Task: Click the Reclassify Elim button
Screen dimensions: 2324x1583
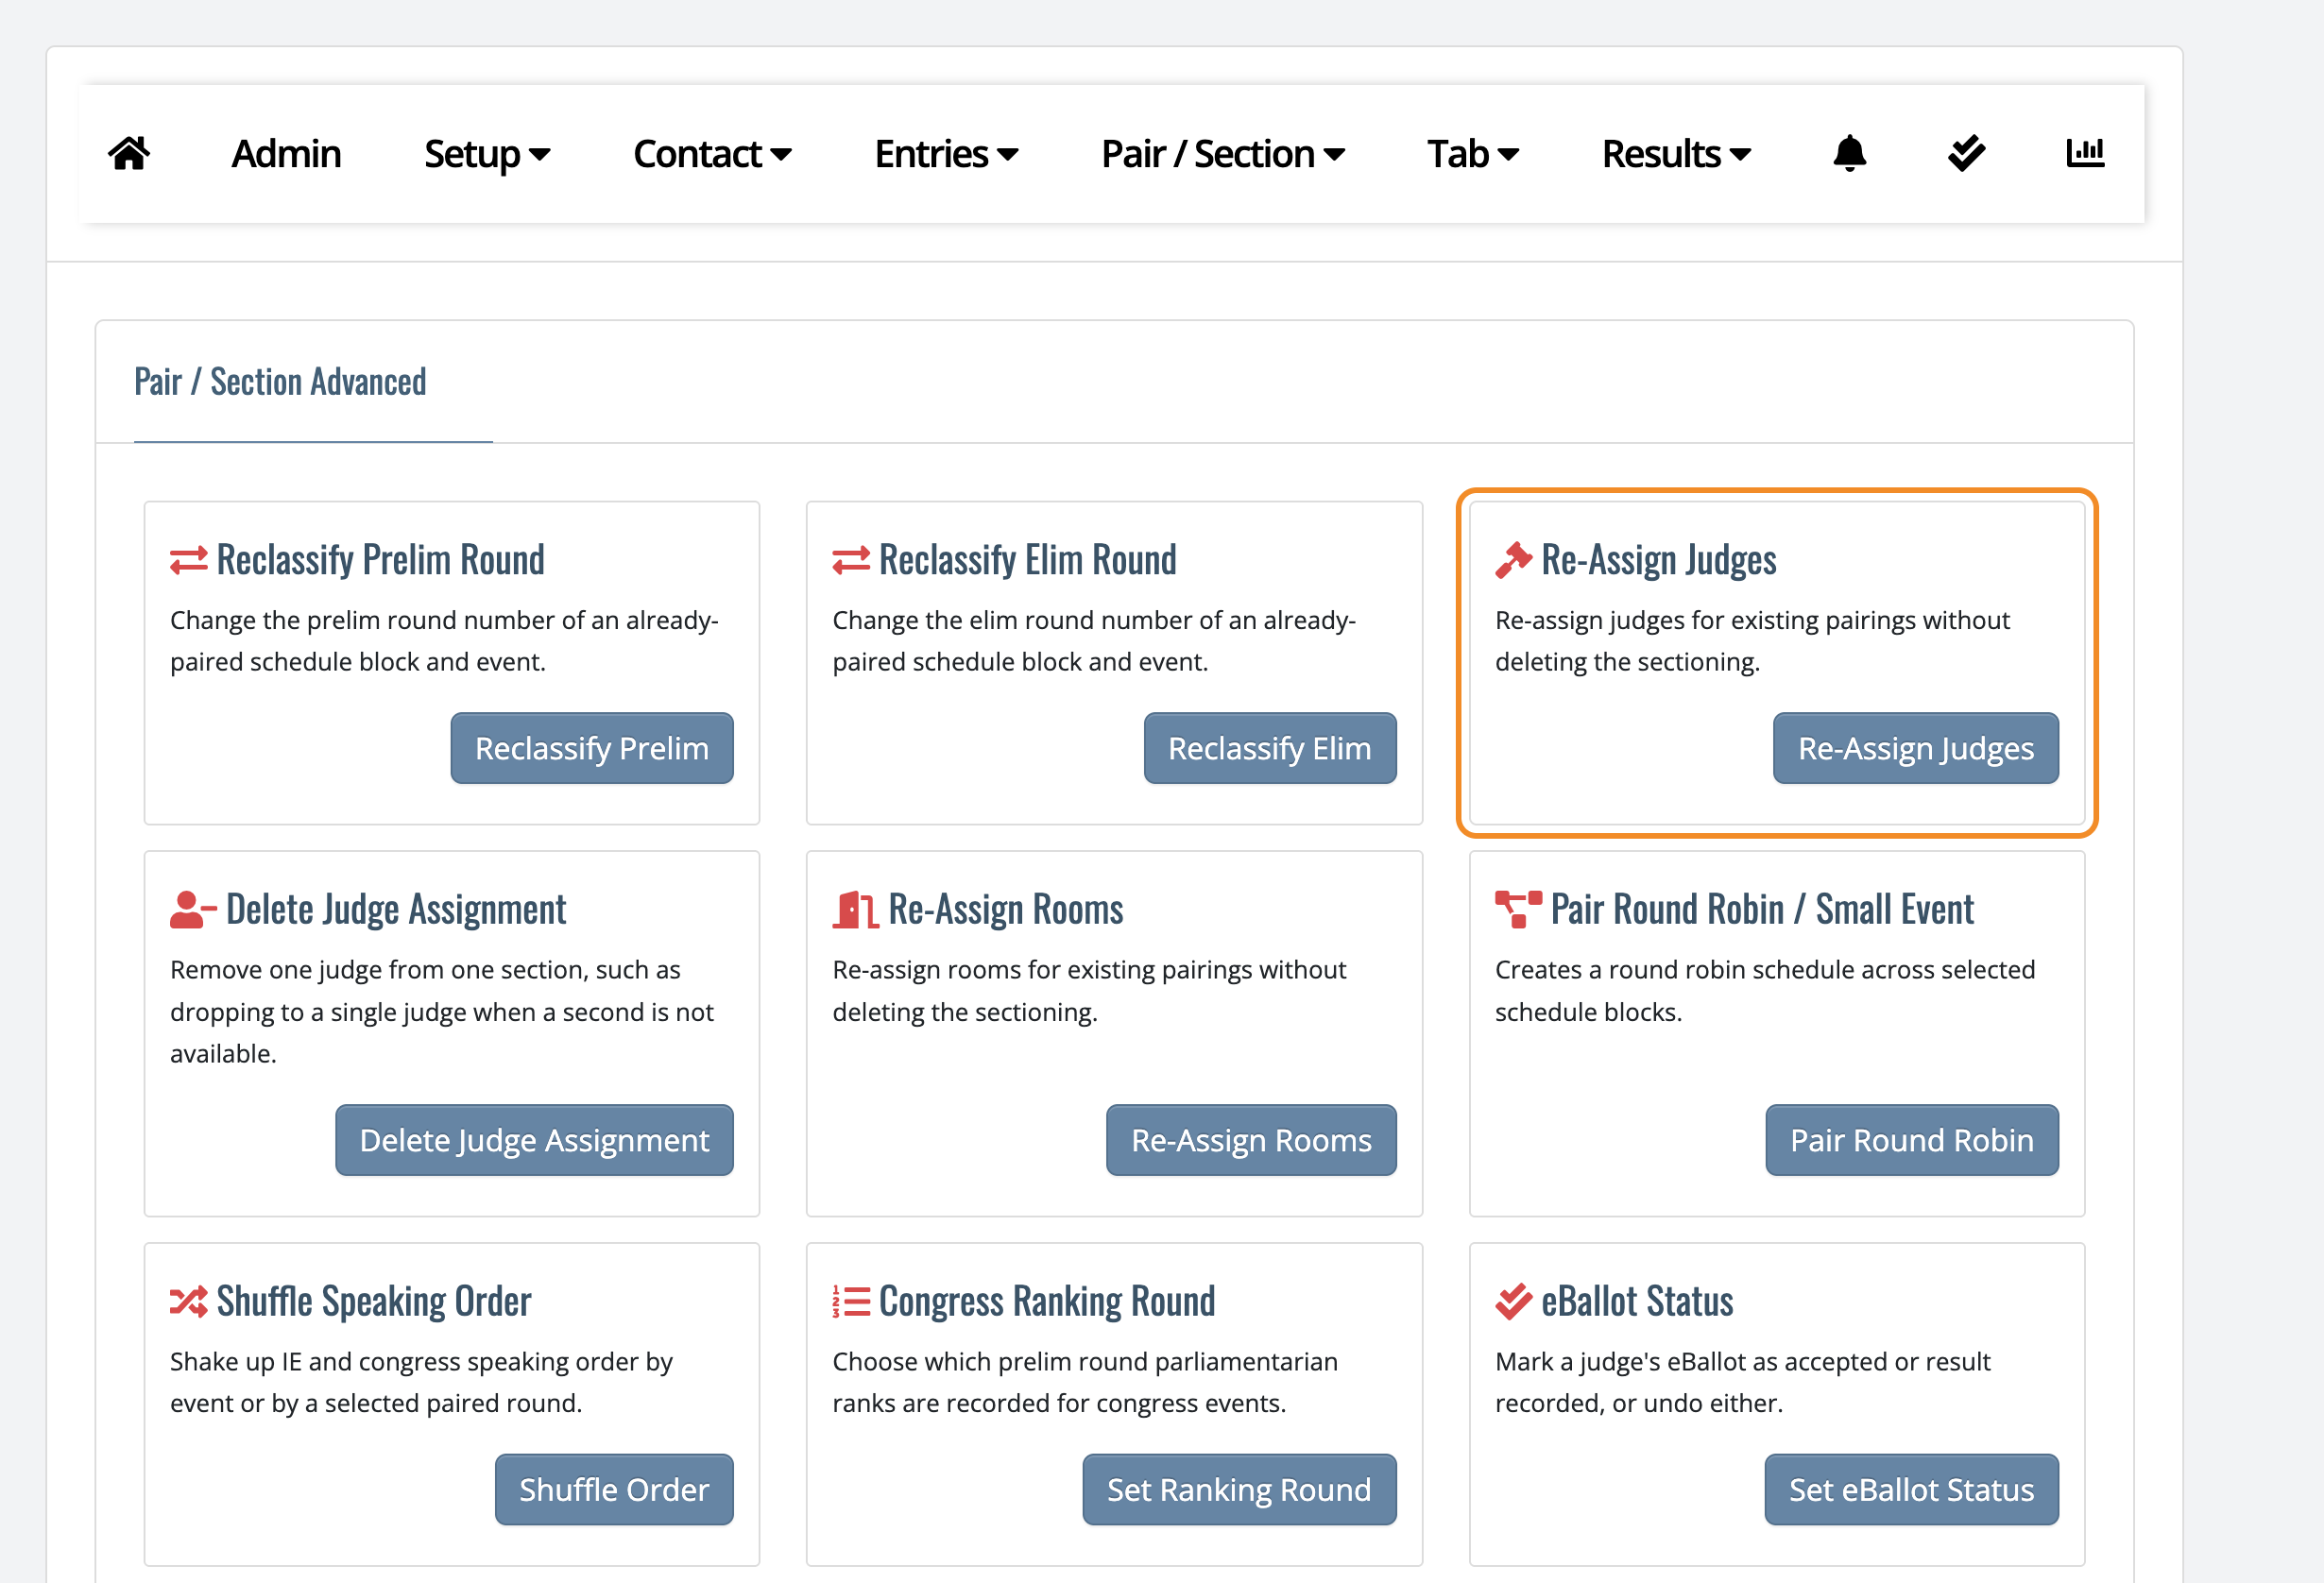Action: 1270,748
